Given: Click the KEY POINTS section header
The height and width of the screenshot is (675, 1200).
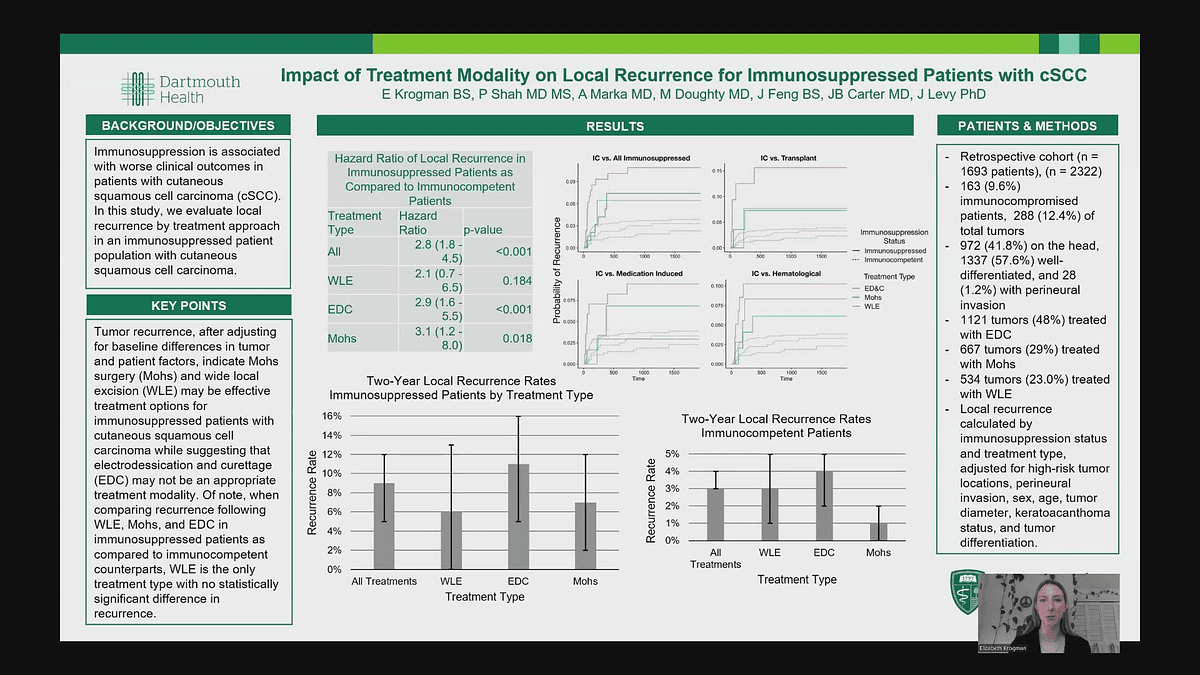Looking at the screenshot, I should pos(188,305).
